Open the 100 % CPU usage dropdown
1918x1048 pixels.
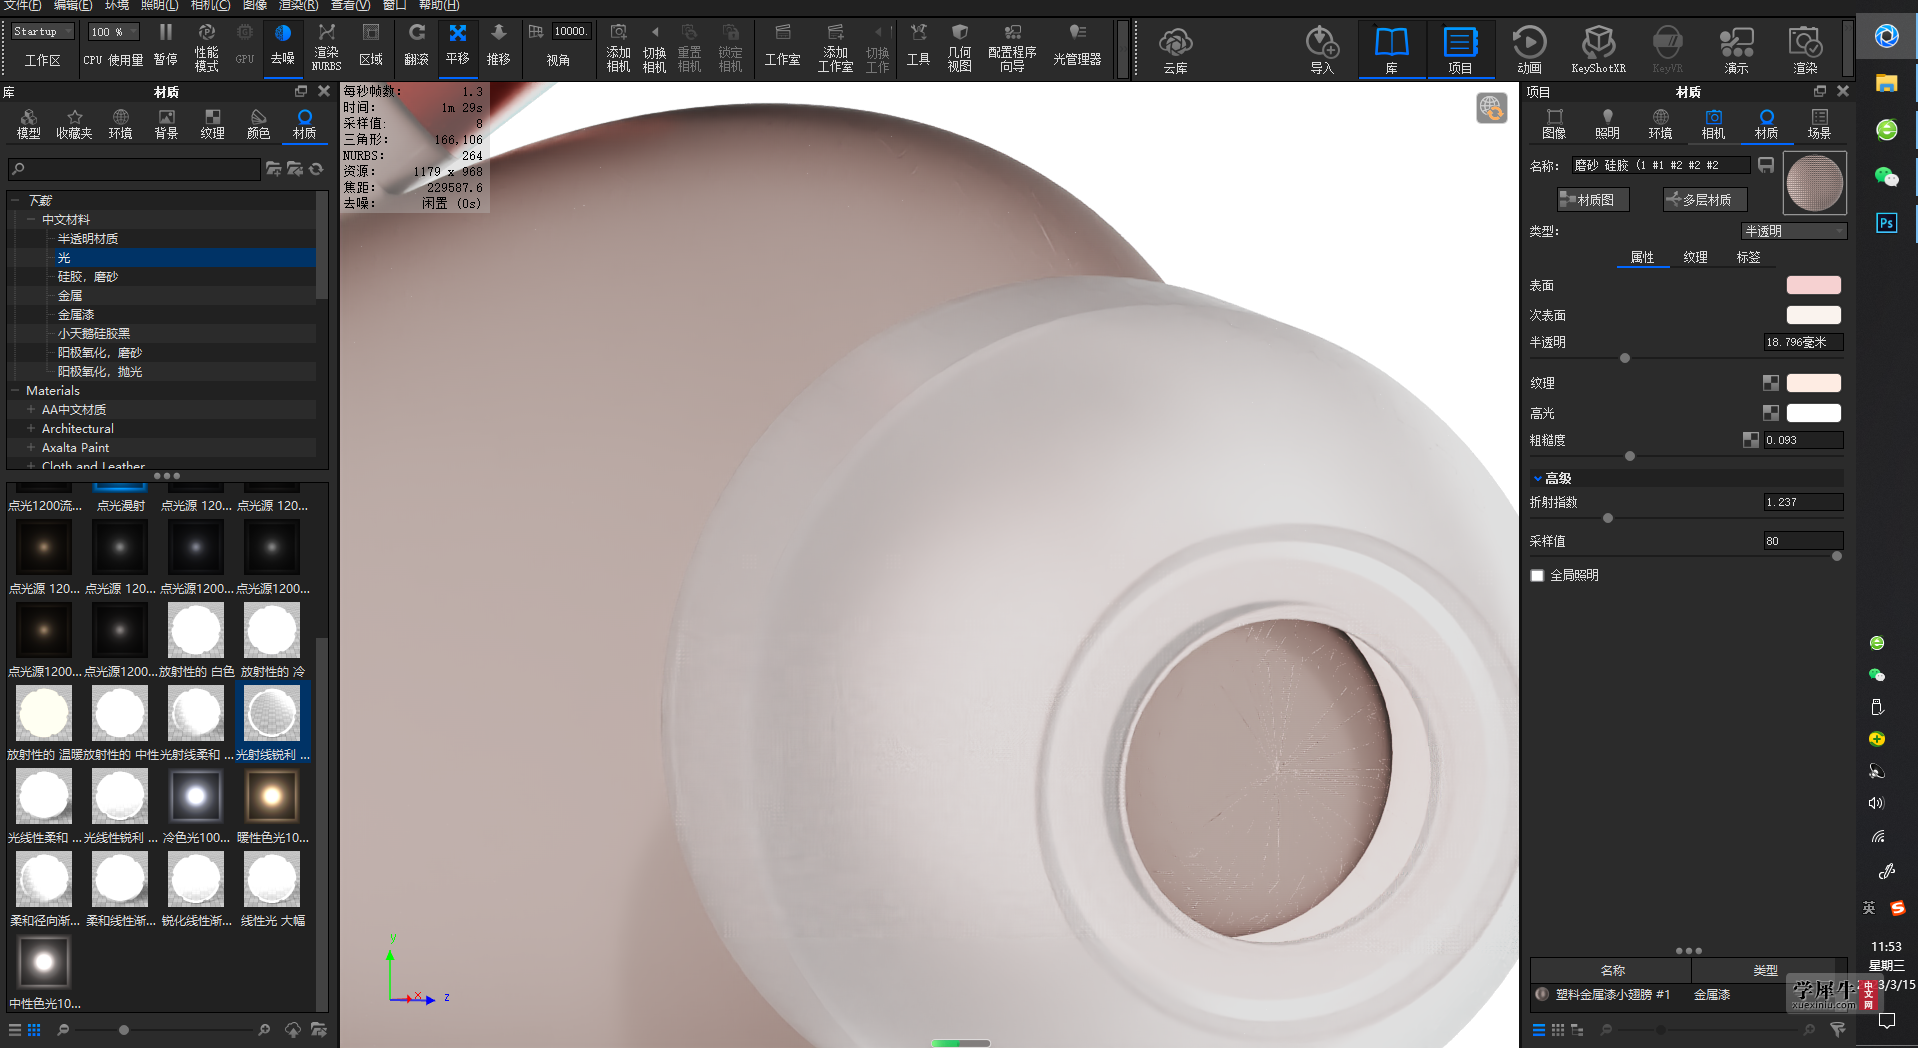113,32
